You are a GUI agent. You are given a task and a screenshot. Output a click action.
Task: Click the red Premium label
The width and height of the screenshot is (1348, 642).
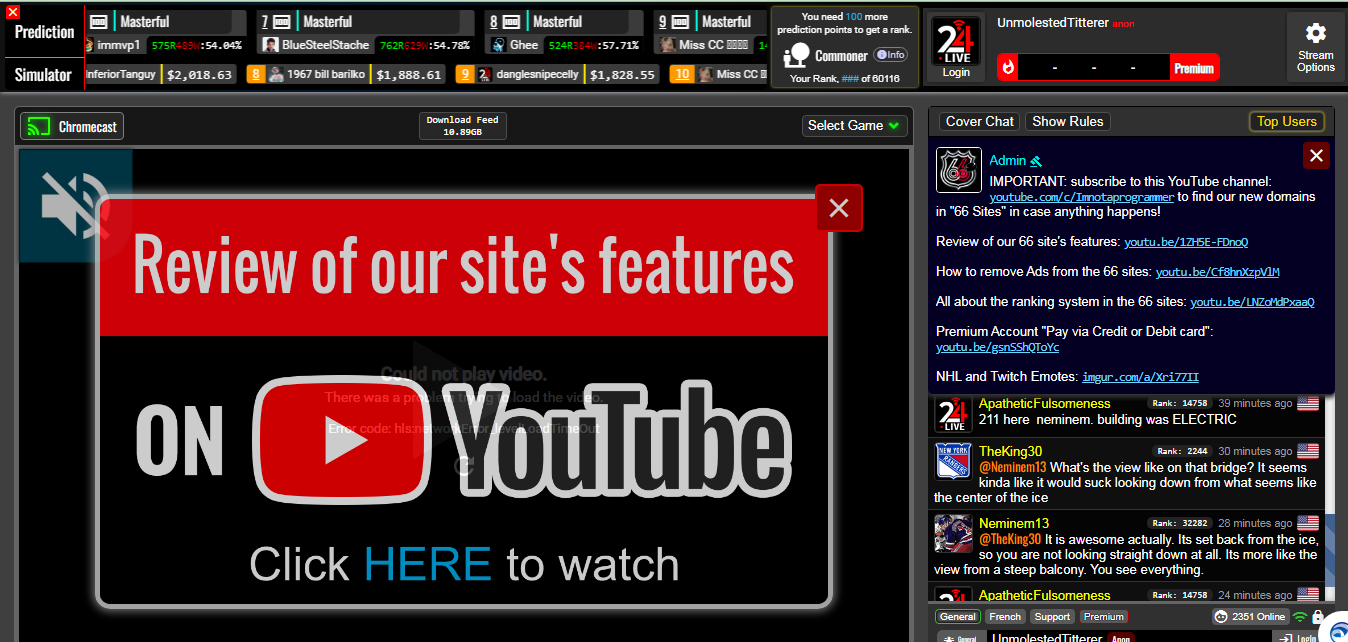[x=1193, y=68]
